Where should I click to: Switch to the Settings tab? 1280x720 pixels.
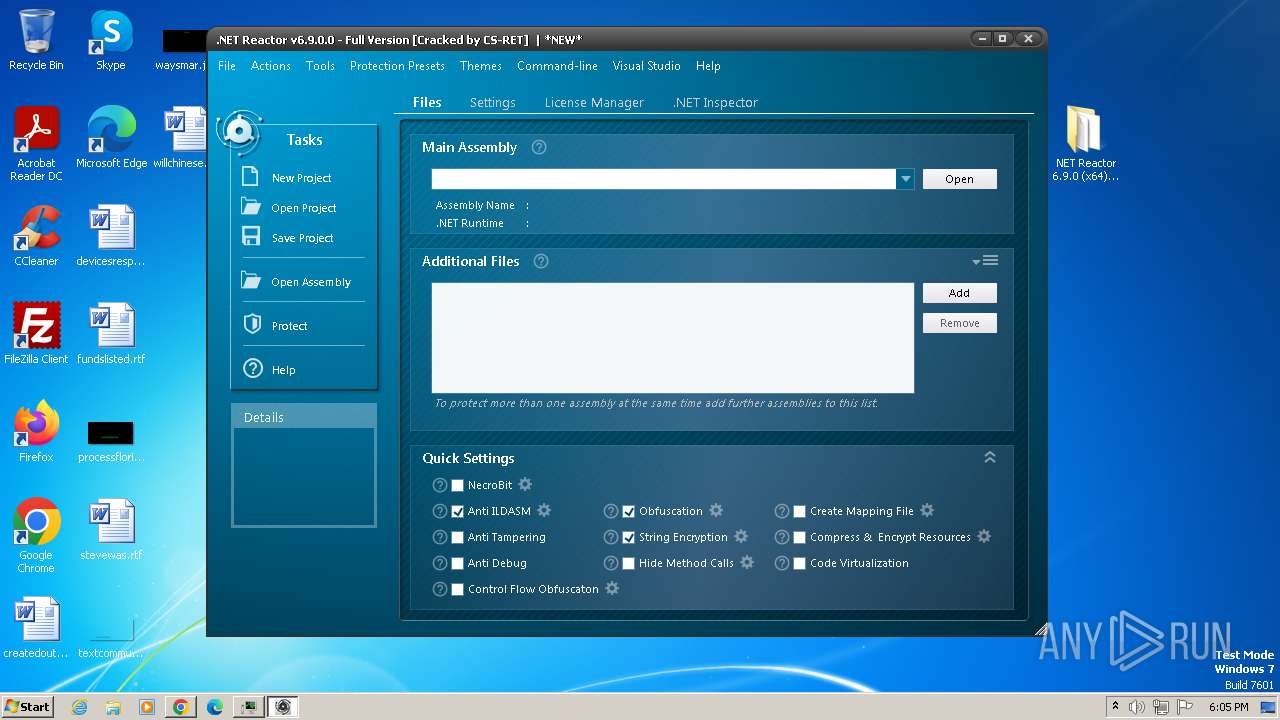click(493, 102)
